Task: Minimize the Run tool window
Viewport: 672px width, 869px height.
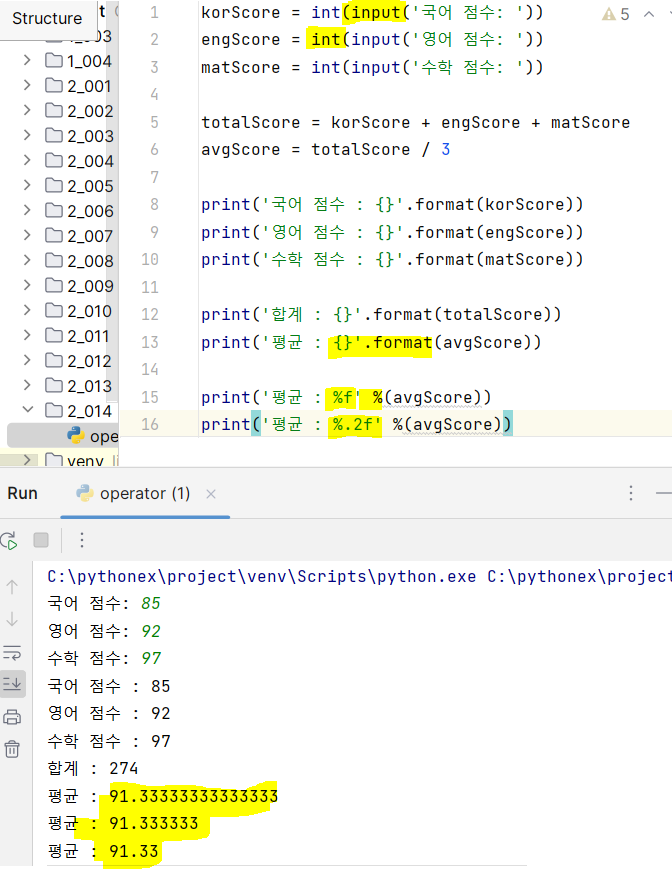Action: click(664, 493)
